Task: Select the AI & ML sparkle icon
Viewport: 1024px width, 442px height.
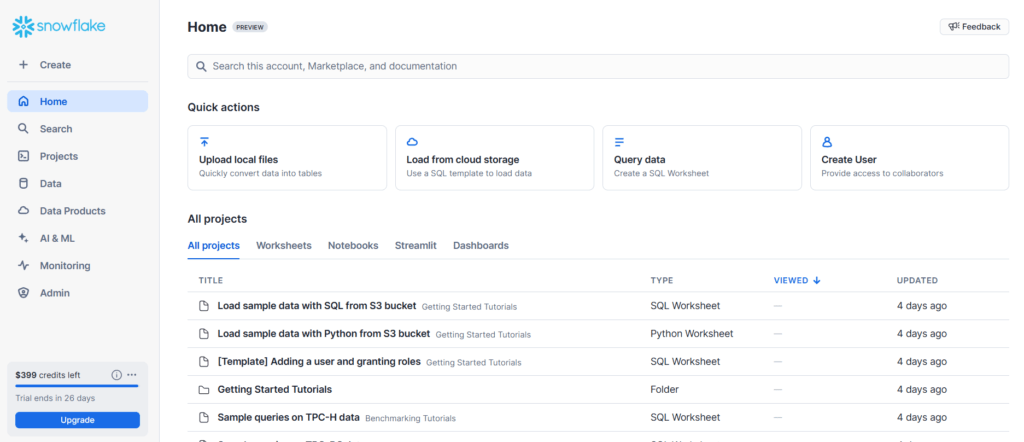Action: 24,238
